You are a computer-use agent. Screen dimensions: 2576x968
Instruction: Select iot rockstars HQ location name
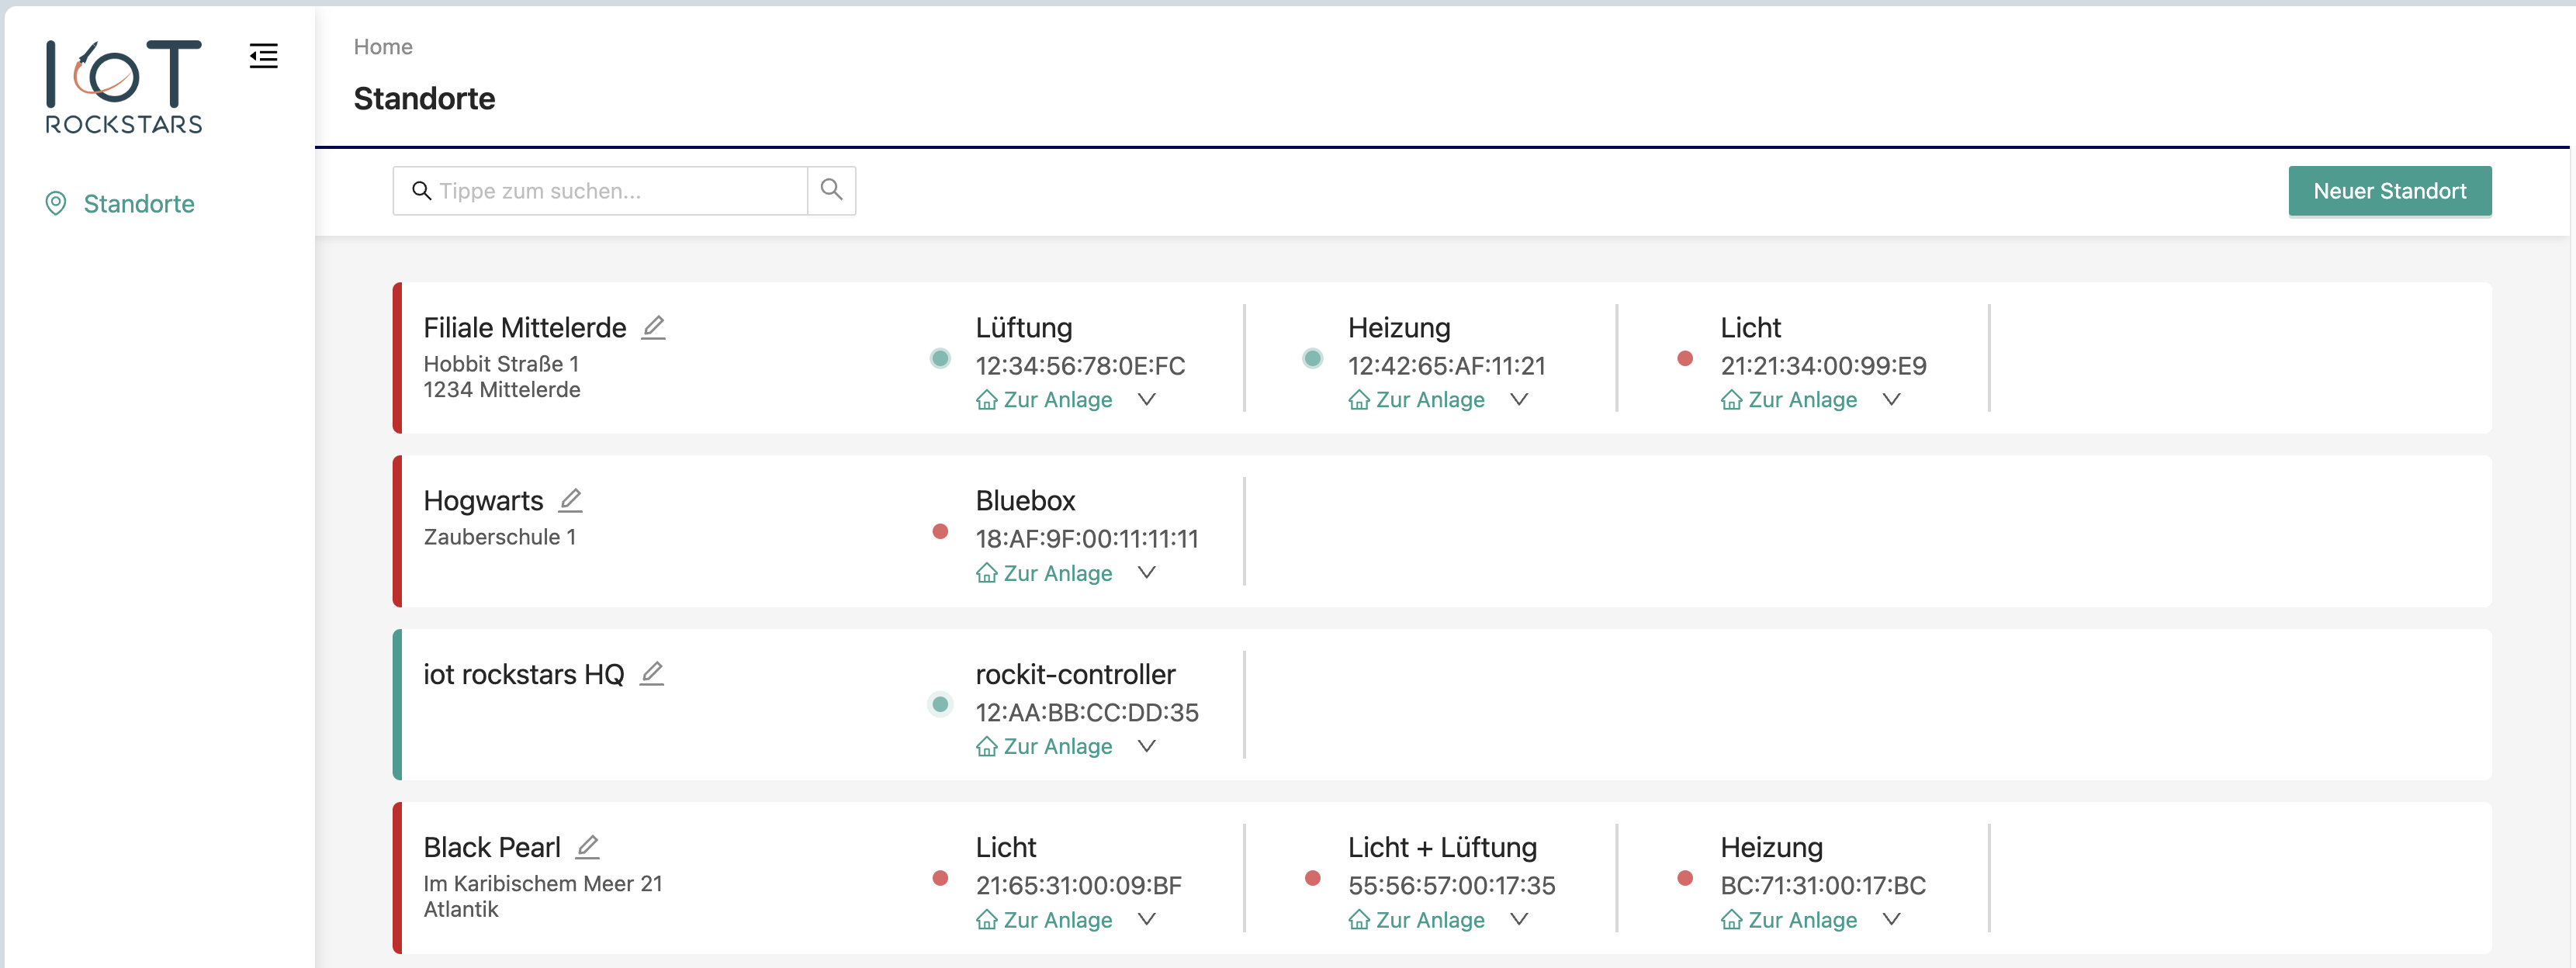click(524, 674)
